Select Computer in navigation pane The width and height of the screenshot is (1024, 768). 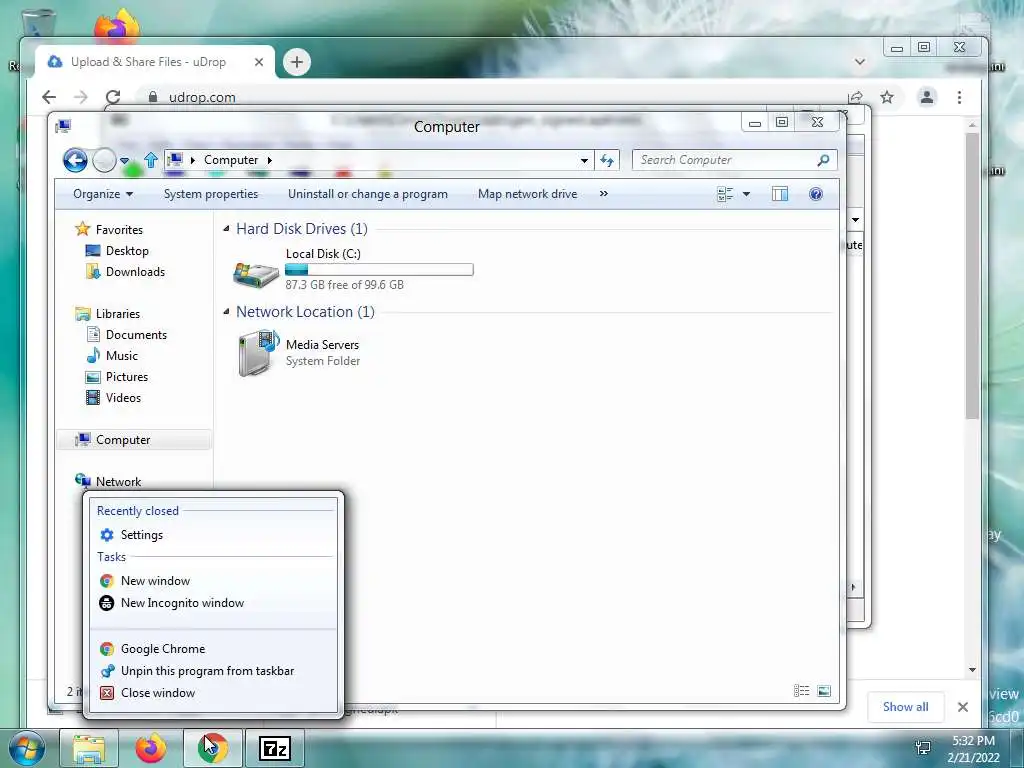click(x=134, y=440)
